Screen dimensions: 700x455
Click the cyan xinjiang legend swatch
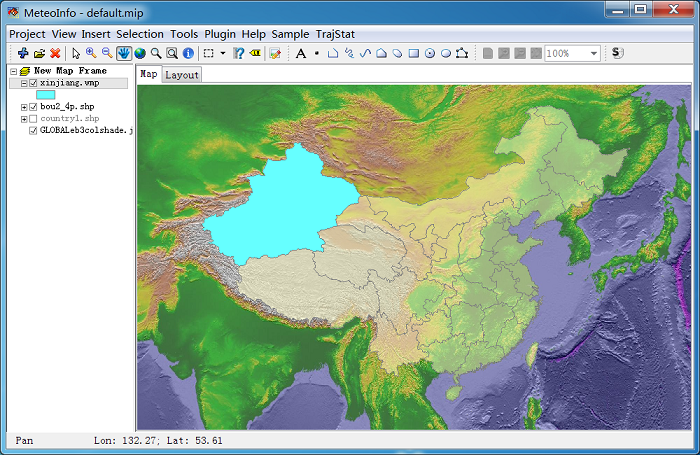(x=46, y=95)
